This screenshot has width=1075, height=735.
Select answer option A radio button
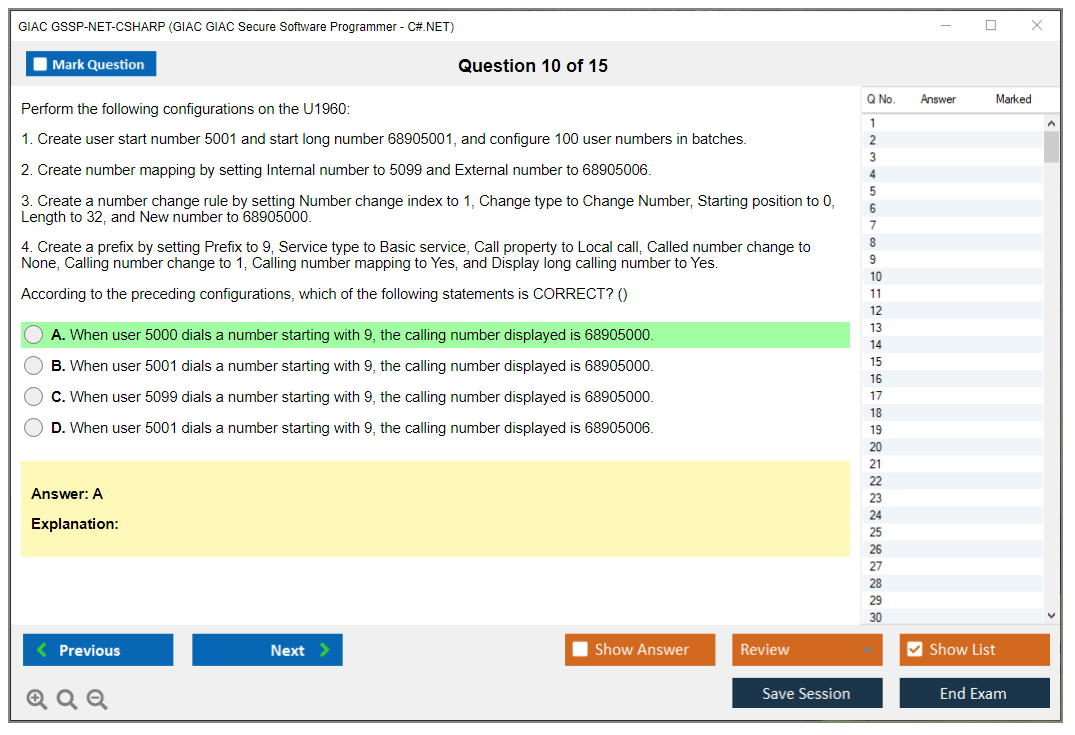(x=34, y=335)
